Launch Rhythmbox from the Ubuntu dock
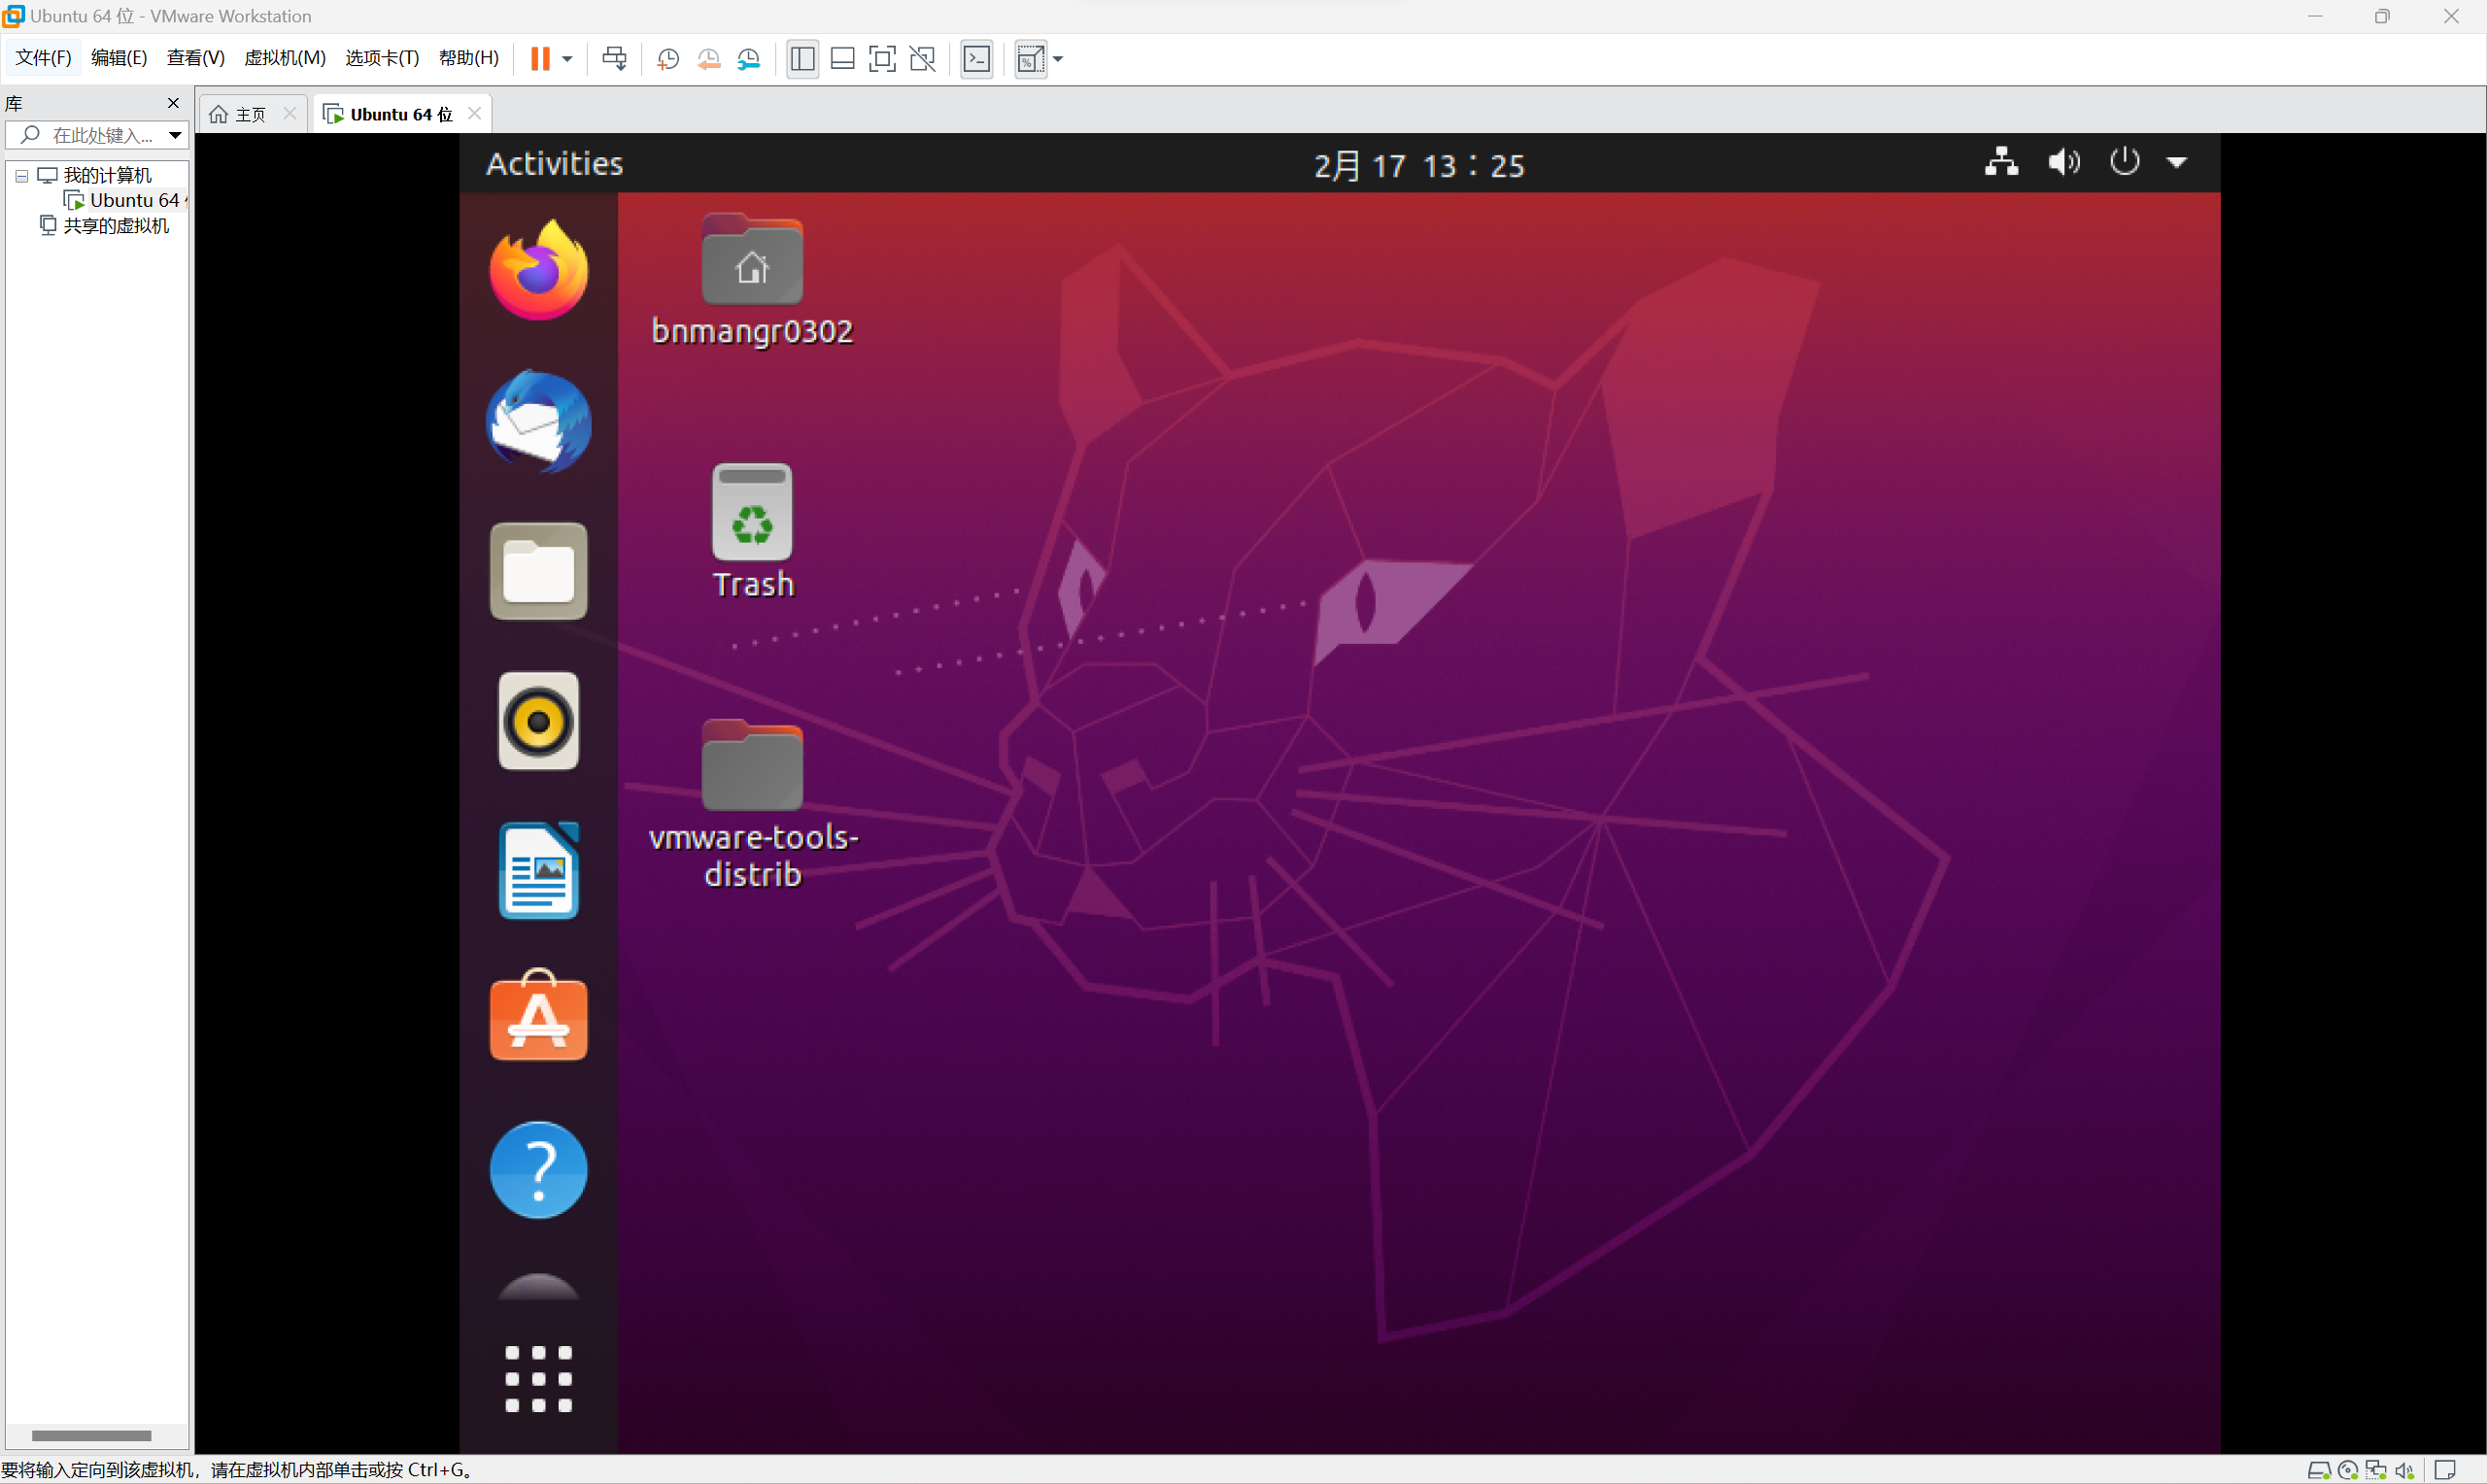Viewport: 2487px width, 1484px height. click(539, 721)
